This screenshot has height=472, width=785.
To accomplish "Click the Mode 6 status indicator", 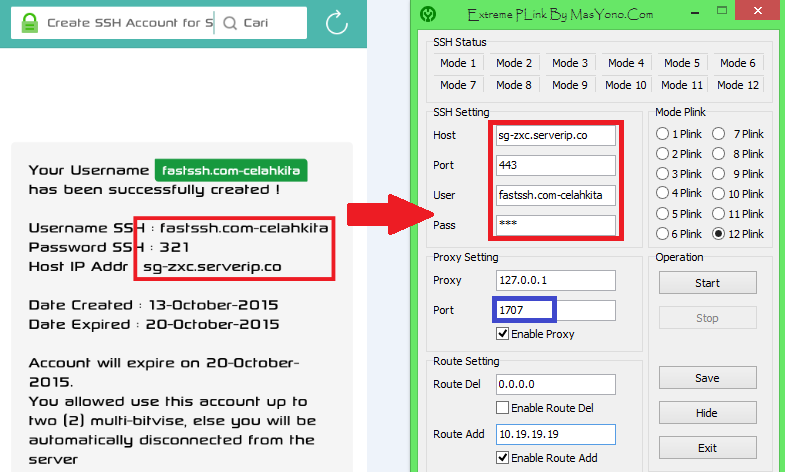I will click(738, 63).
